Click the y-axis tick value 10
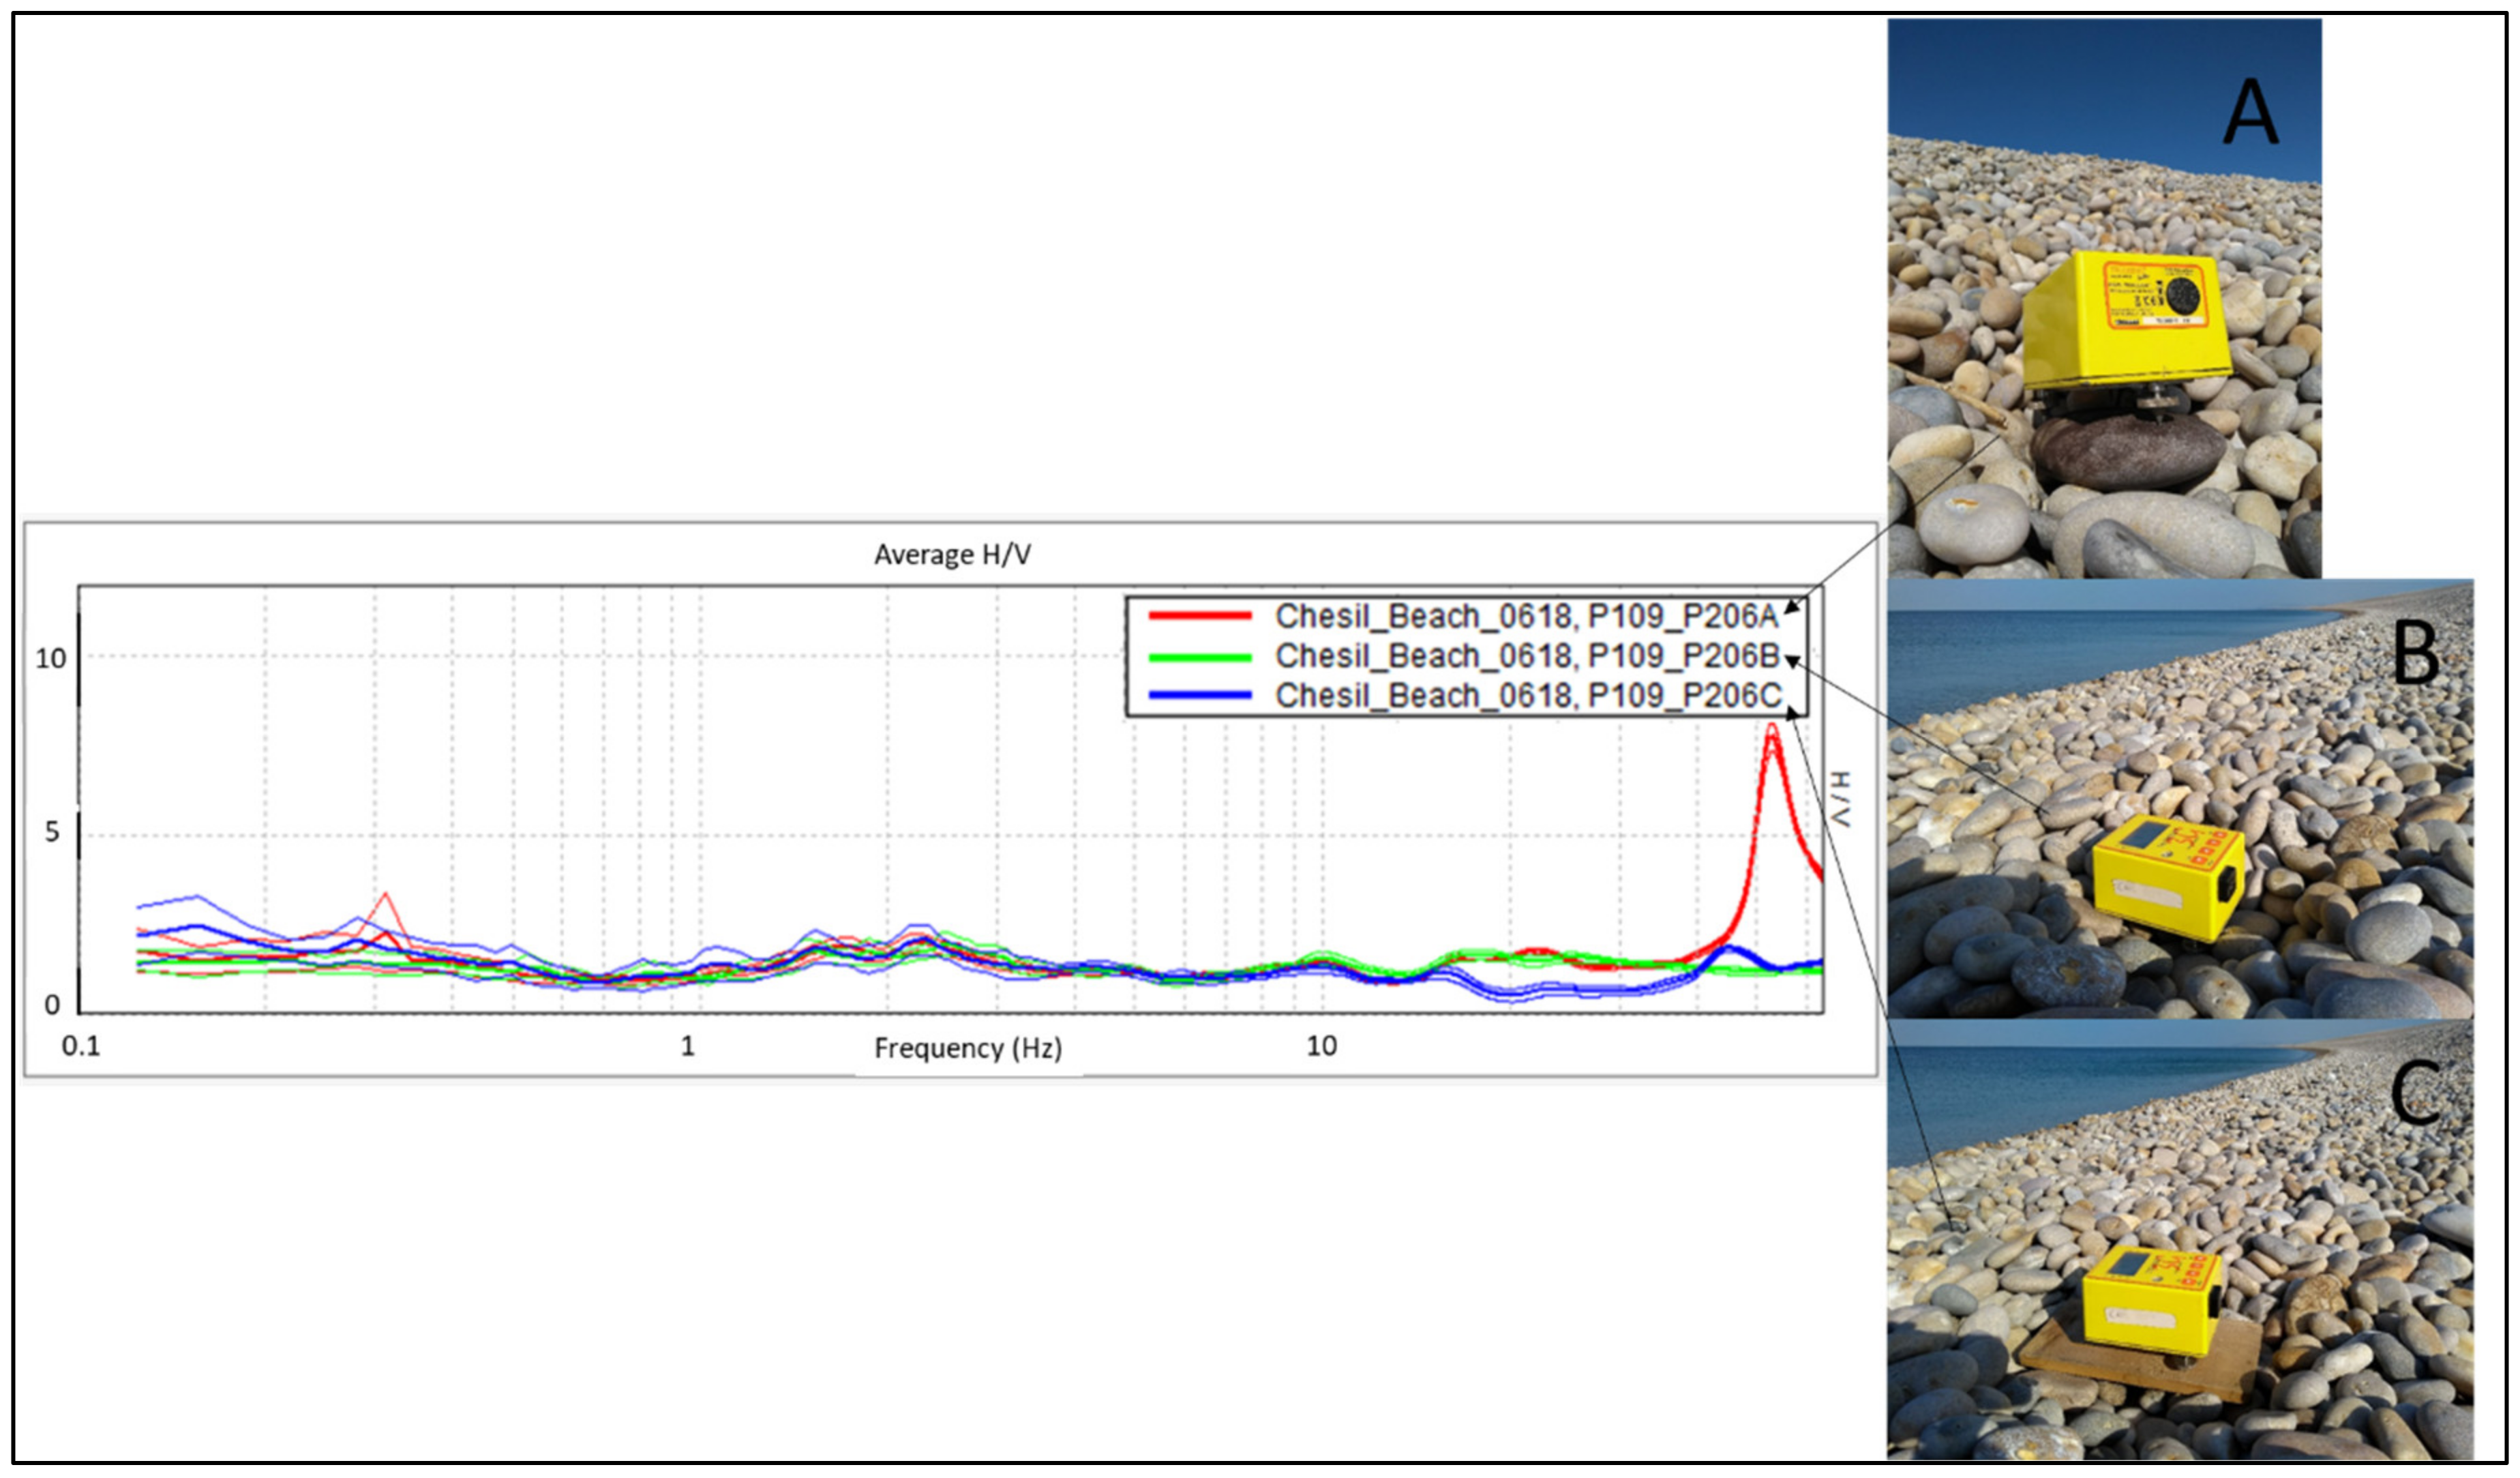Image resolution: width=2520 pixels, height=1478 pixels. [x=51, y=658]
